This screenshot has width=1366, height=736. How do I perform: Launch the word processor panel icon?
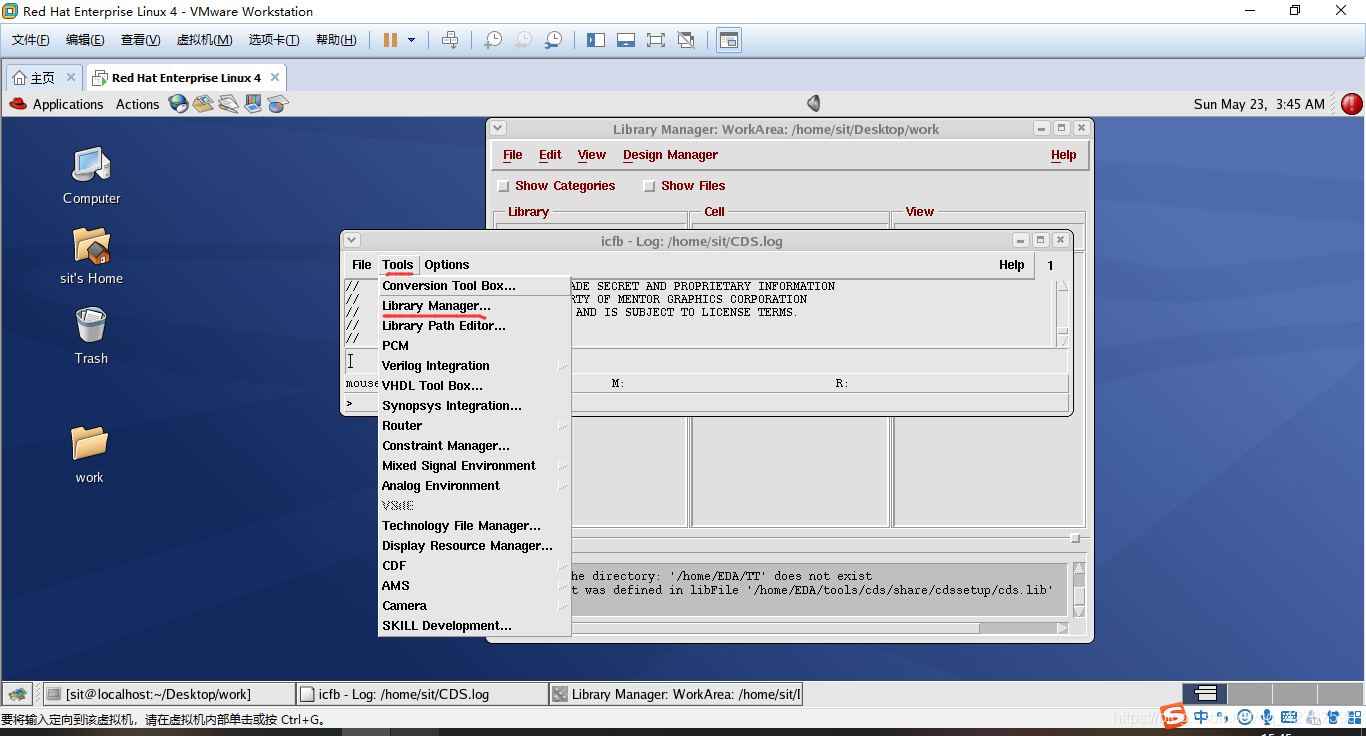[228, 103]
